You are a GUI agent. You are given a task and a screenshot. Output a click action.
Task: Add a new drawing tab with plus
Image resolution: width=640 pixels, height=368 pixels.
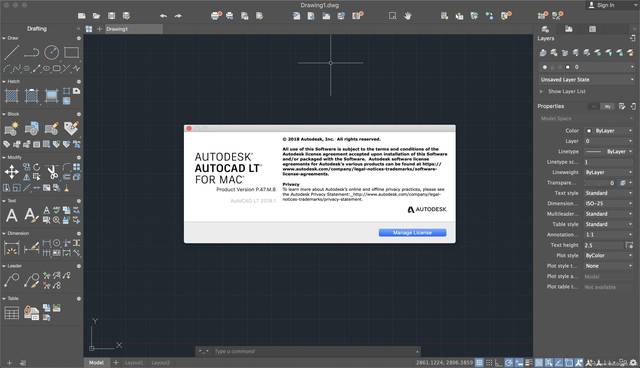click(x=99, y=29)
